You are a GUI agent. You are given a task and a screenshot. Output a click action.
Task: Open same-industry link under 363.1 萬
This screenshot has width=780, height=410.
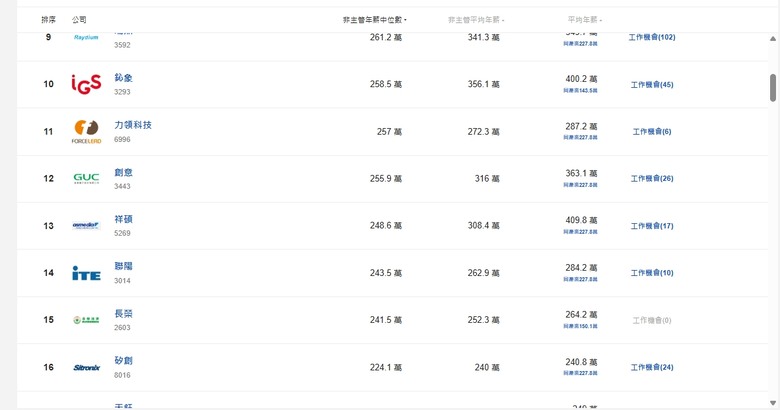(581, 185)
